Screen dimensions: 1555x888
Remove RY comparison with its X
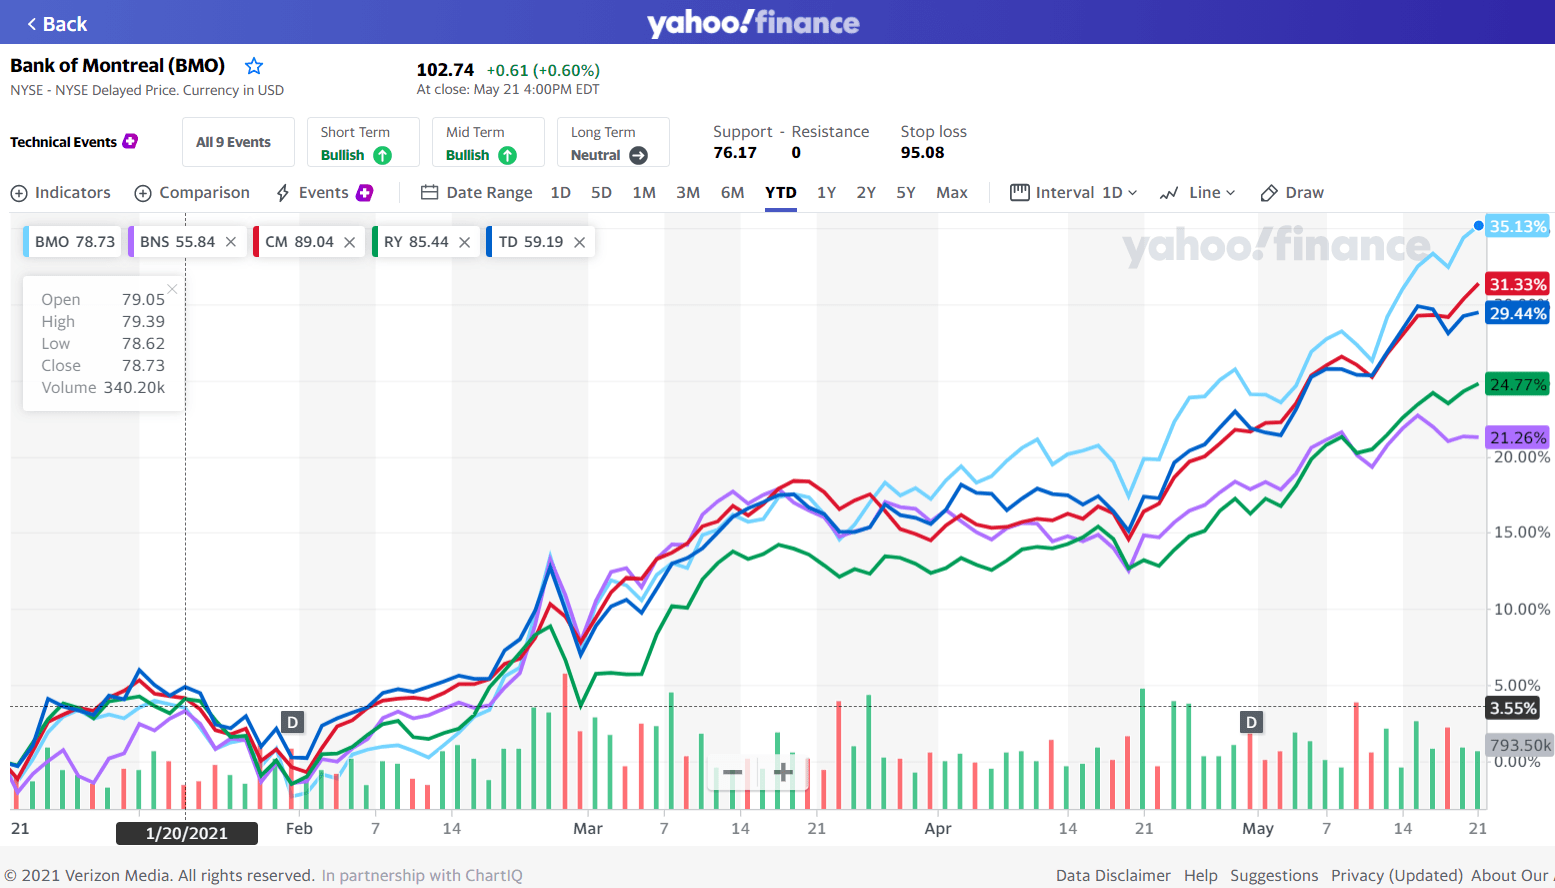464,242
